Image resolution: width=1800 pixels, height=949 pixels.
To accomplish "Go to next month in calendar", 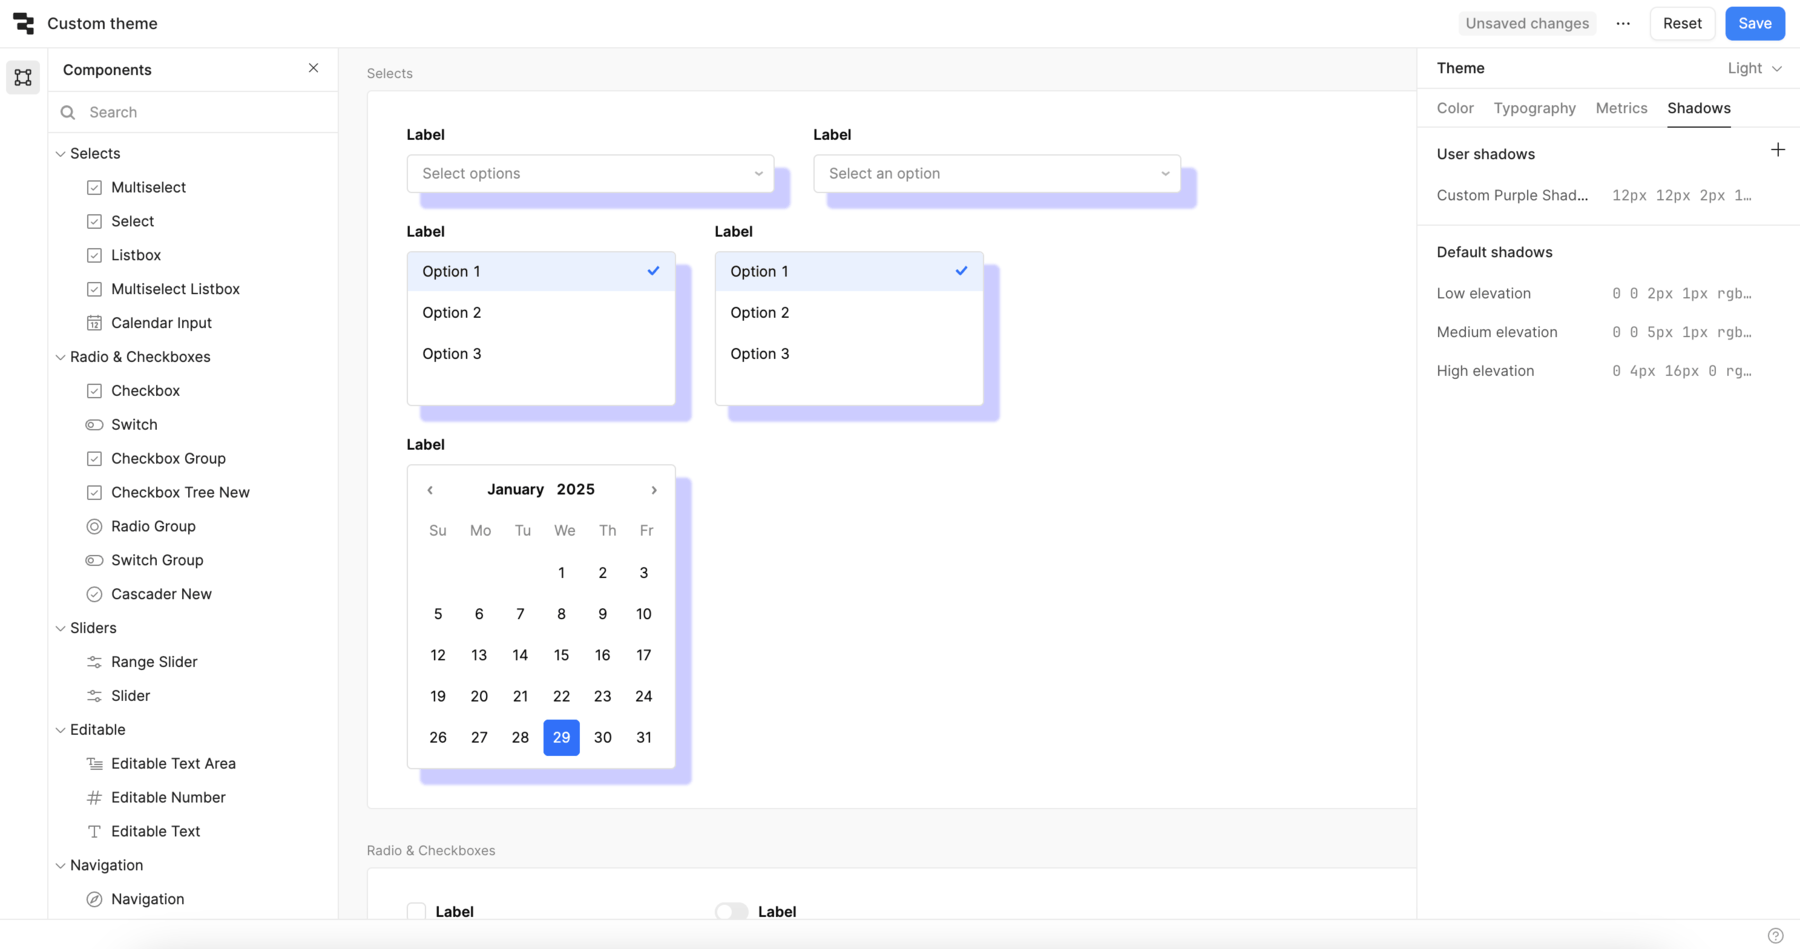I will (654, 490).
